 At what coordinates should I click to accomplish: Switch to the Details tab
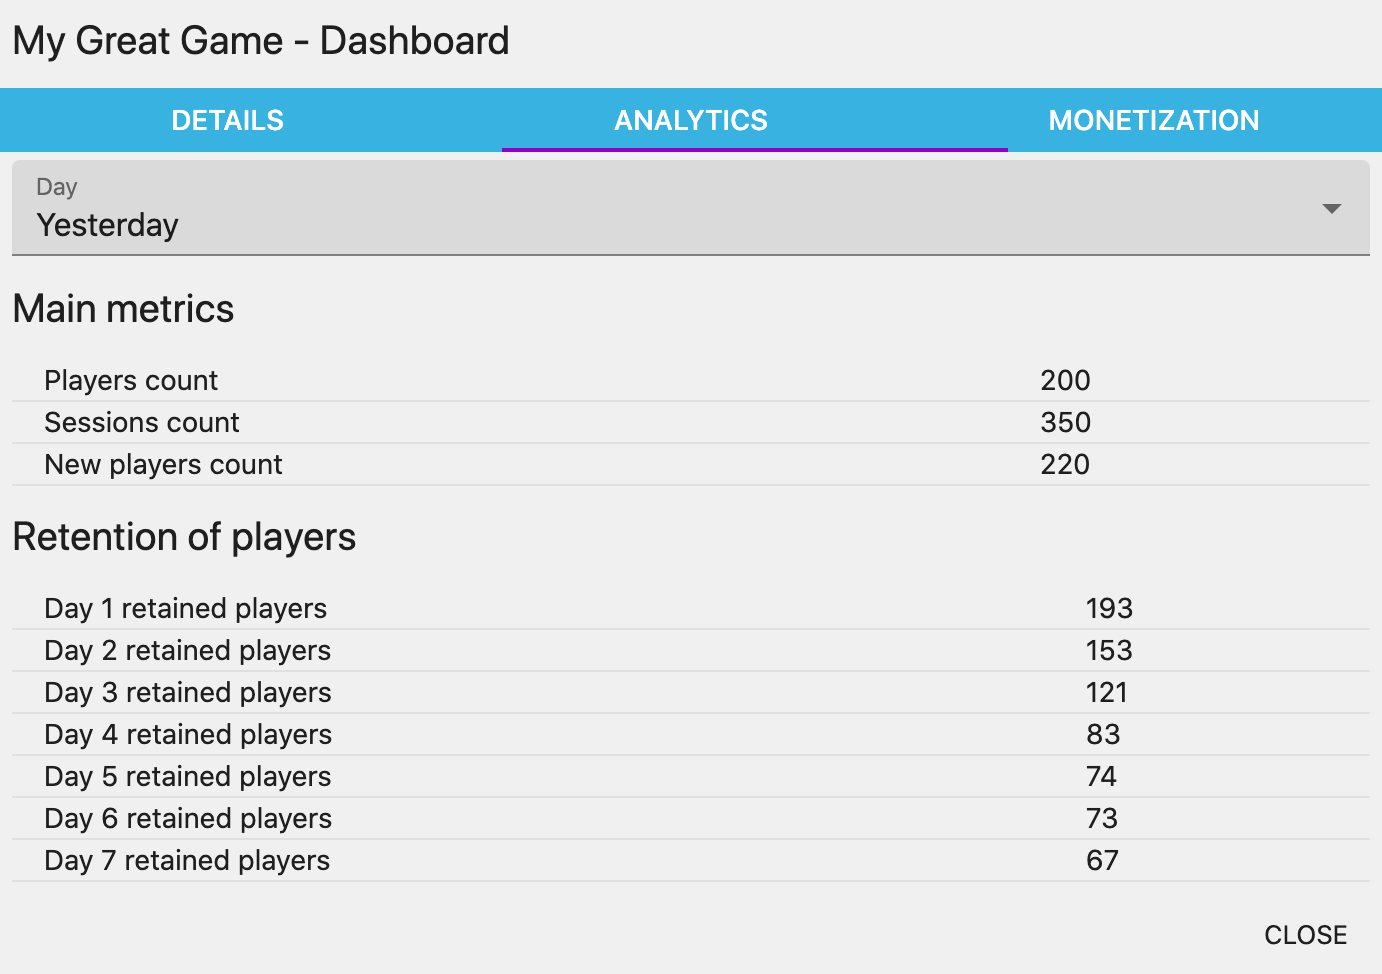click(x=228, y=121)
